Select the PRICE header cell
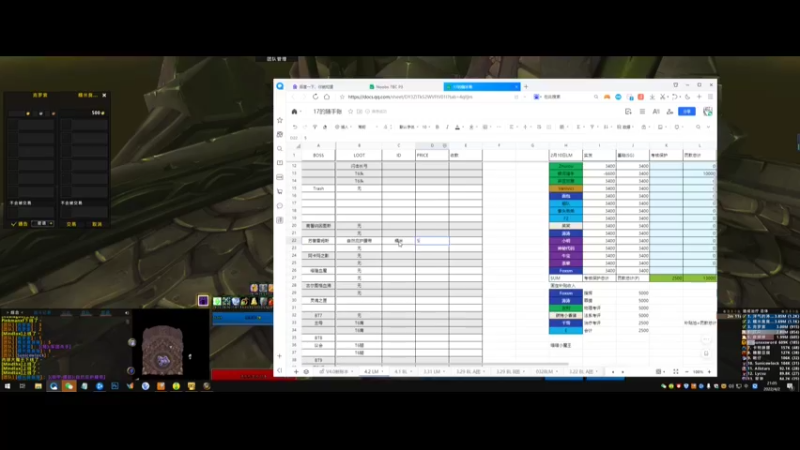Viewport: 800px width, 450px height. [432, 155]
